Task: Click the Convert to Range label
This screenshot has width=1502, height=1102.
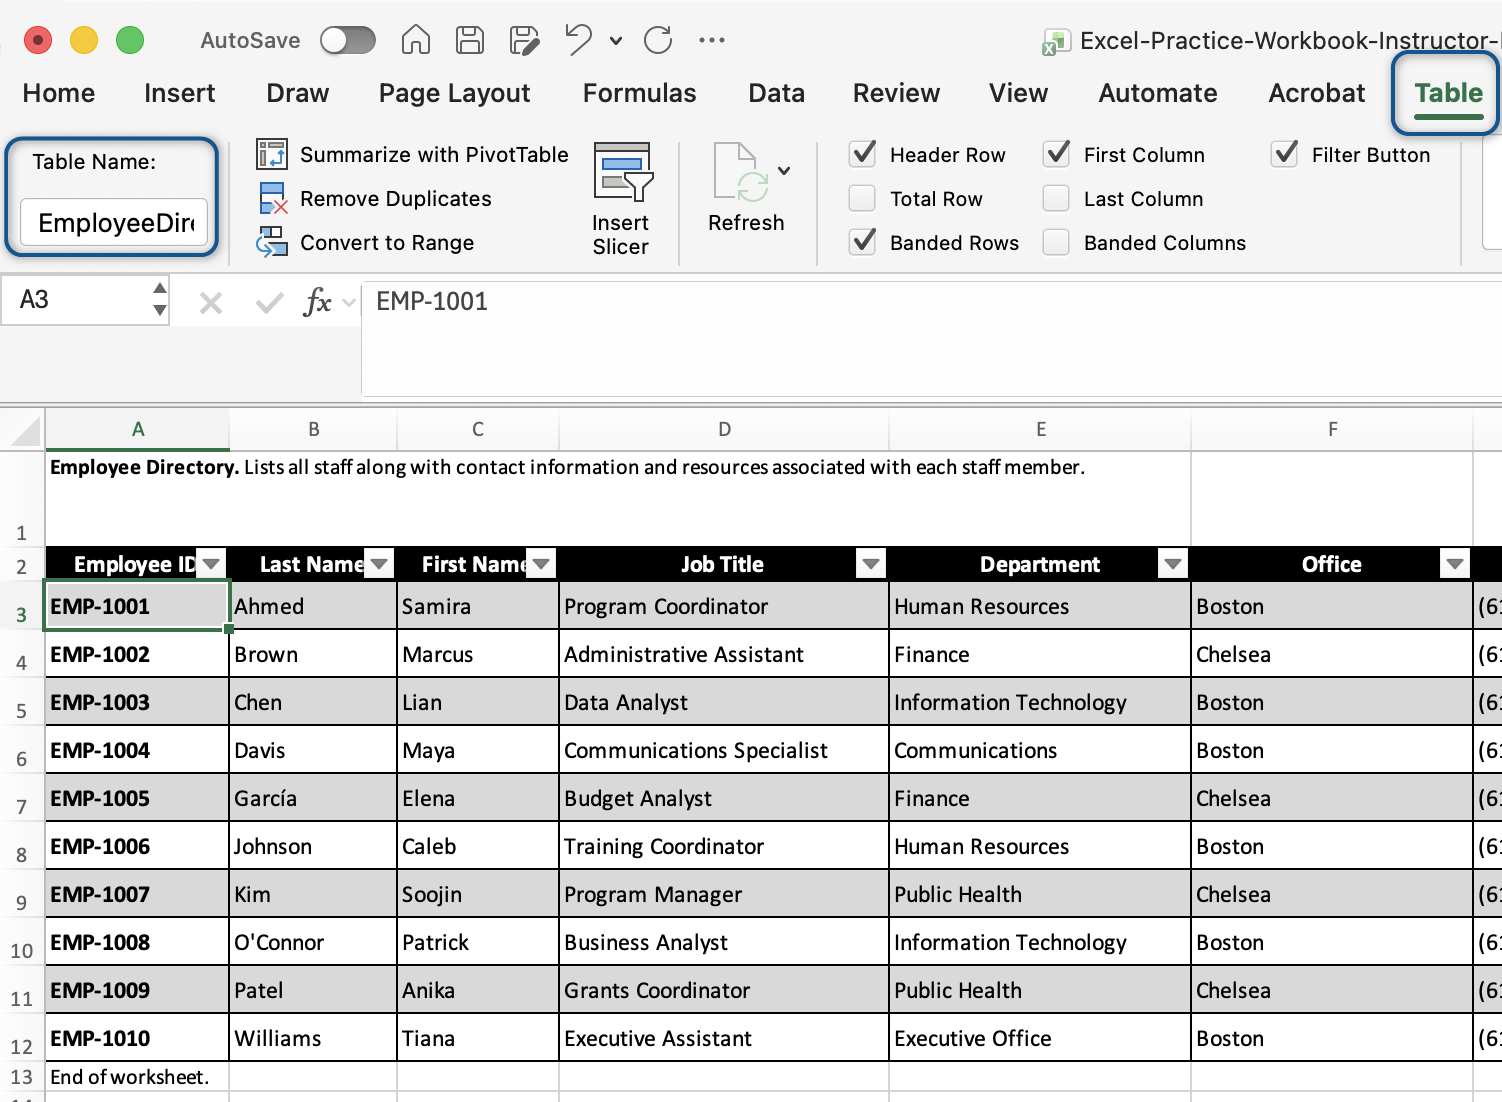Action: point(387,242)
